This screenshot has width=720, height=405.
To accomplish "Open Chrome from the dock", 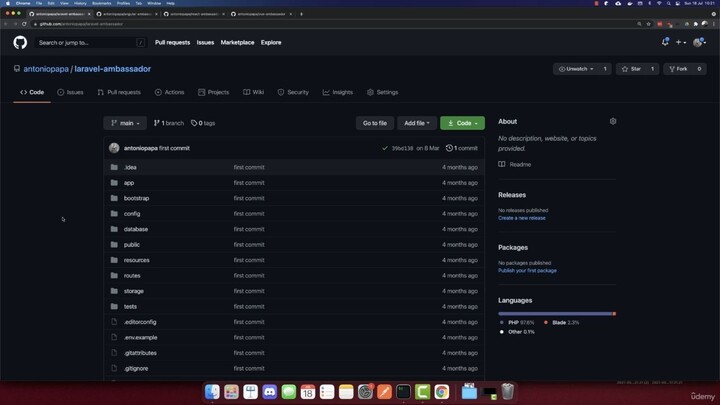I will [x=441, y=392].
